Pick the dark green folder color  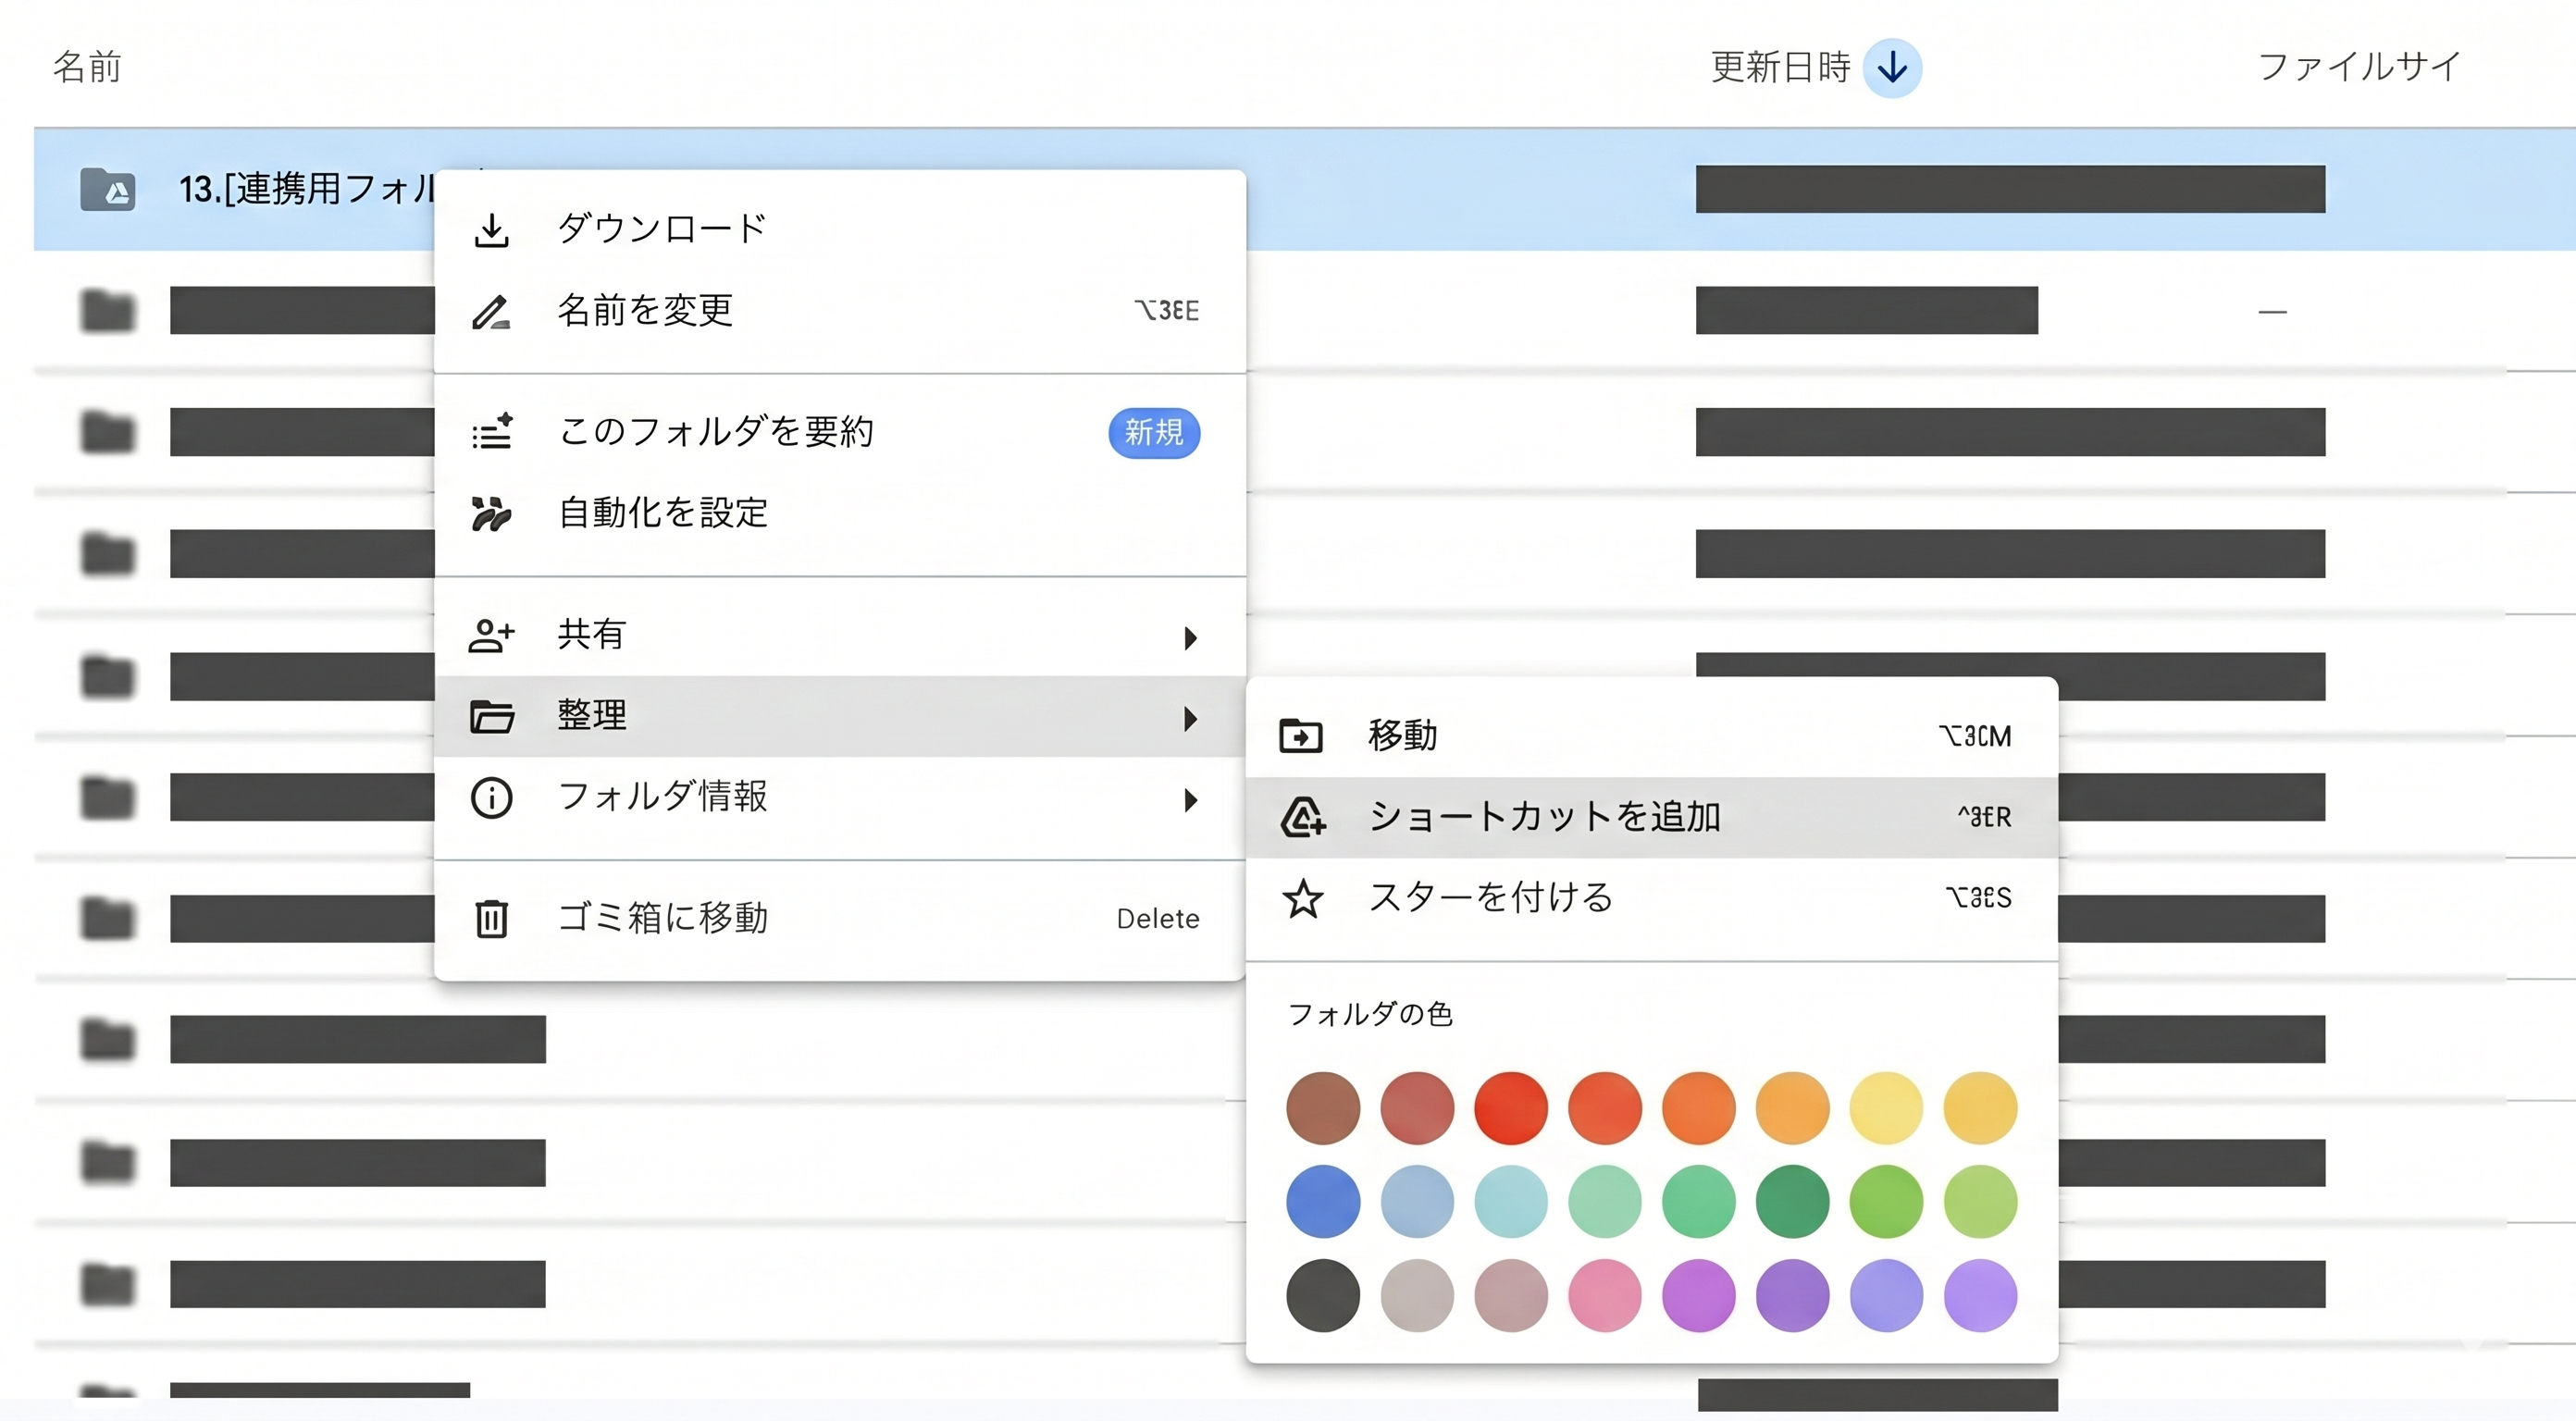click(1792, 1201)
